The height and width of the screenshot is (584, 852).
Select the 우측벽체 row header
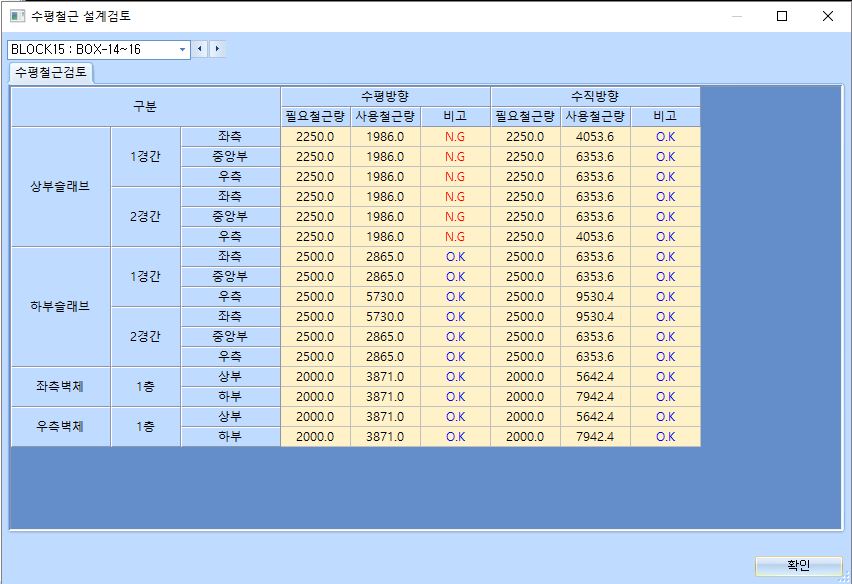tap(60, 427)
